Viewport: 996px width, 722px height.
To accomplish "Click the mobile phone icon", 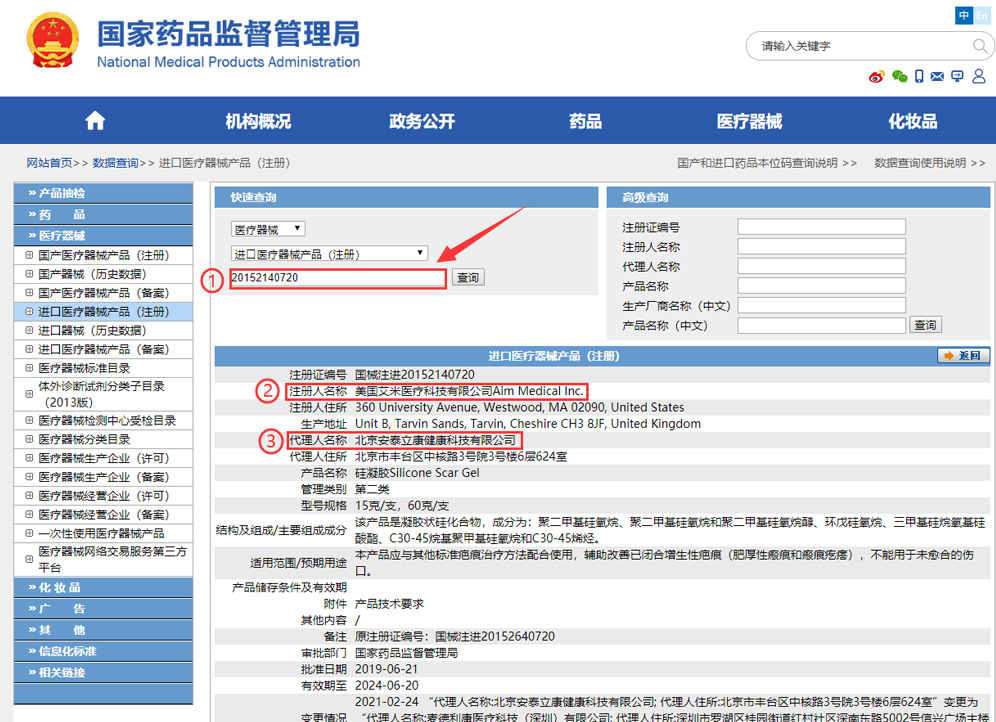I will point(919,77).
